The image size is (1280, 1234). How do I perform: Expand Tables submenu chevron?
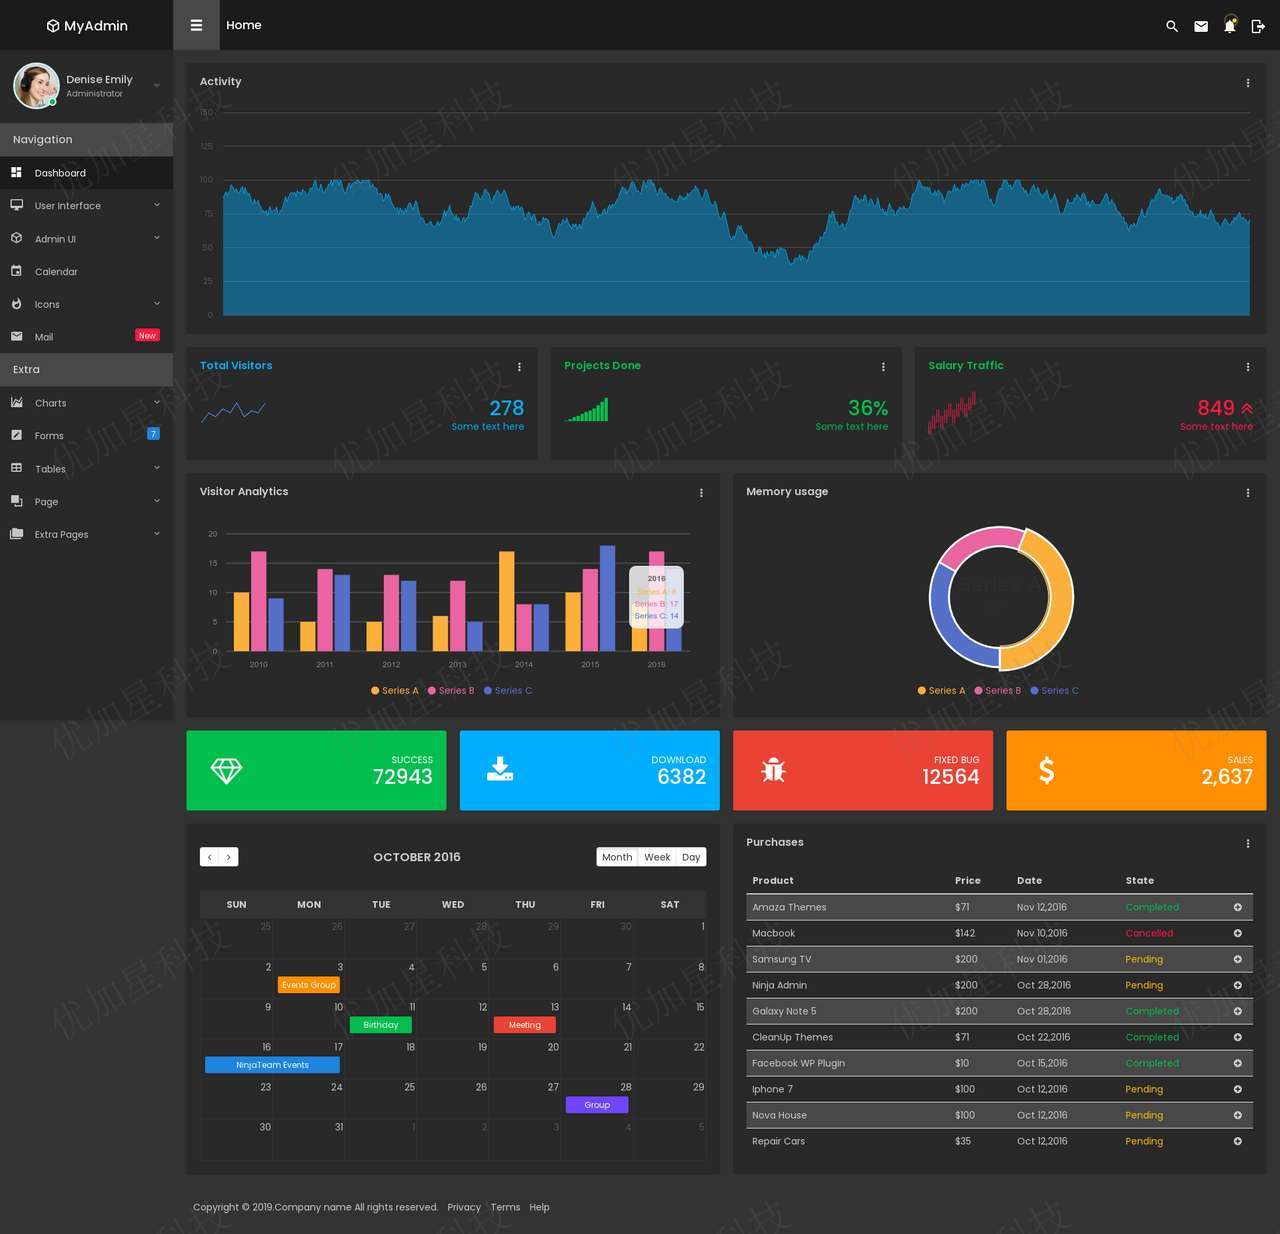point(157,468)
